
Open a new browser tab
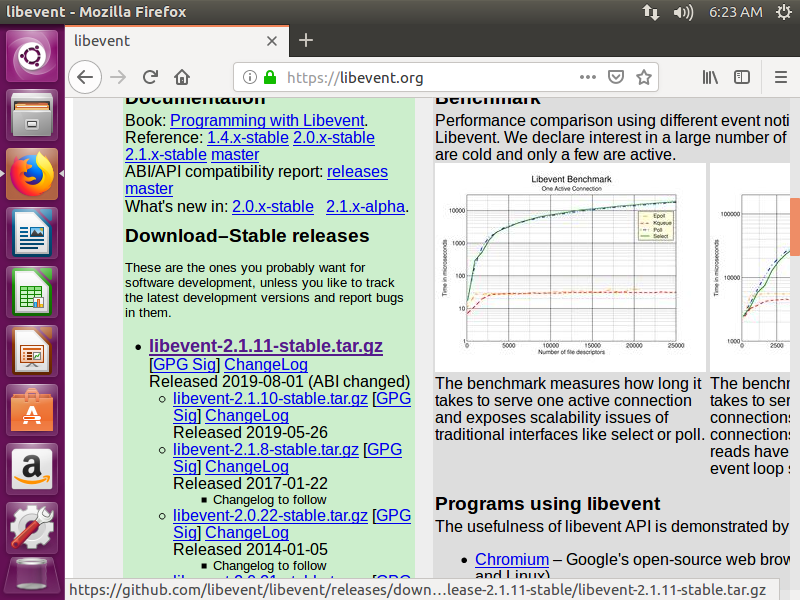(x=306, y=40)
